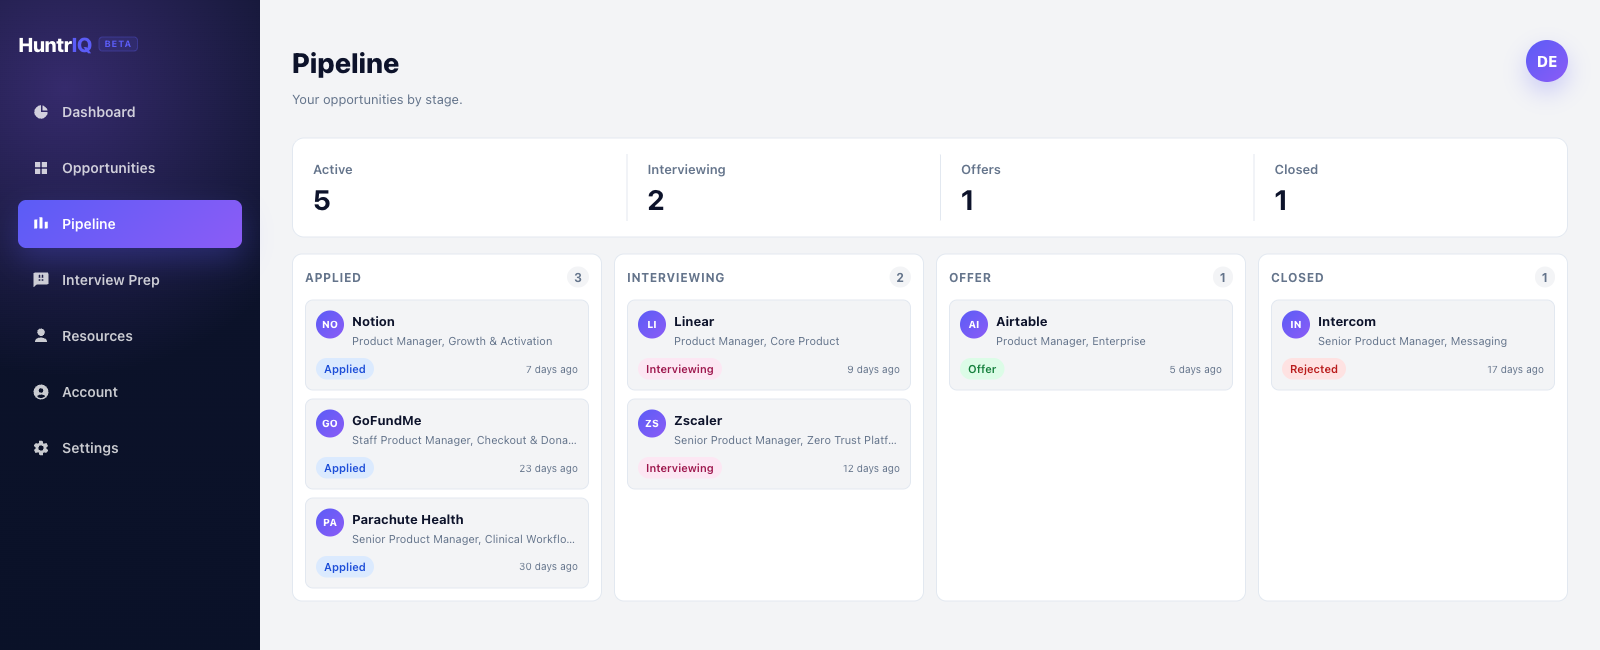Click '5 days ago' on Airtable card
Image resolution: width=1600 pixels, height=650 pixels.
pyautogui.click(x=1196, y=370)
